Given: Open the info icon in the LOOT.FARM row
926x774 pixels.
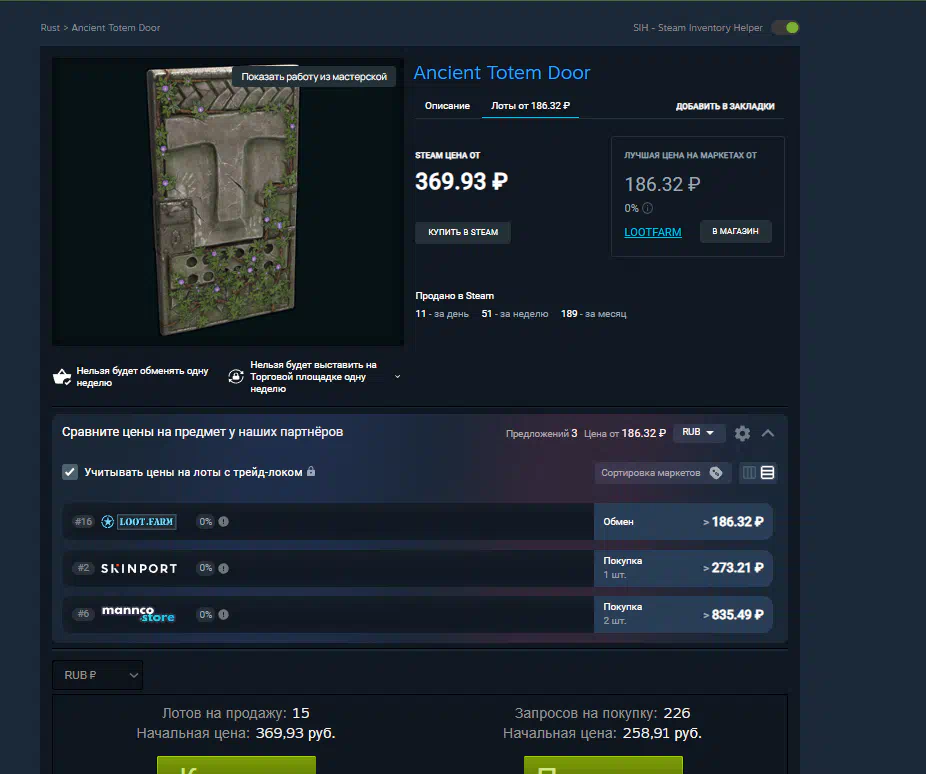Looking at the screenshot, I should pyautogui.click(x=223, y=521).
